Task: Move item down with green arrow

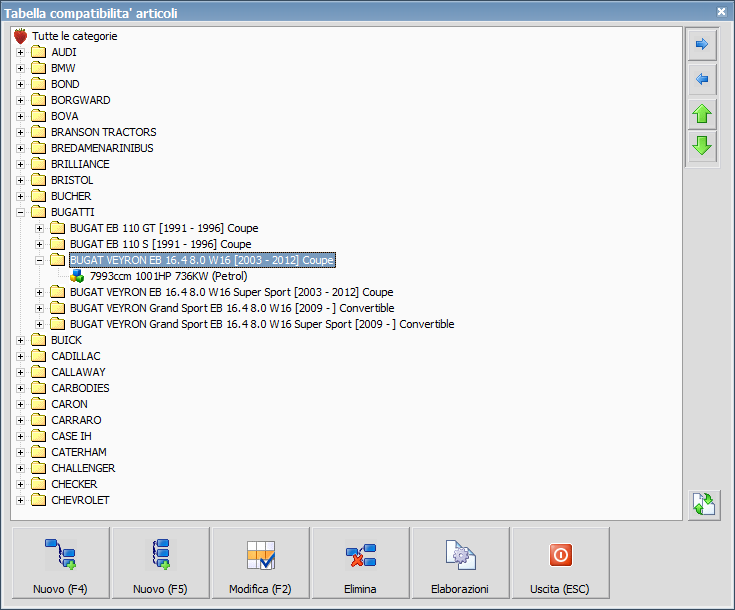Action: [702, 146]
